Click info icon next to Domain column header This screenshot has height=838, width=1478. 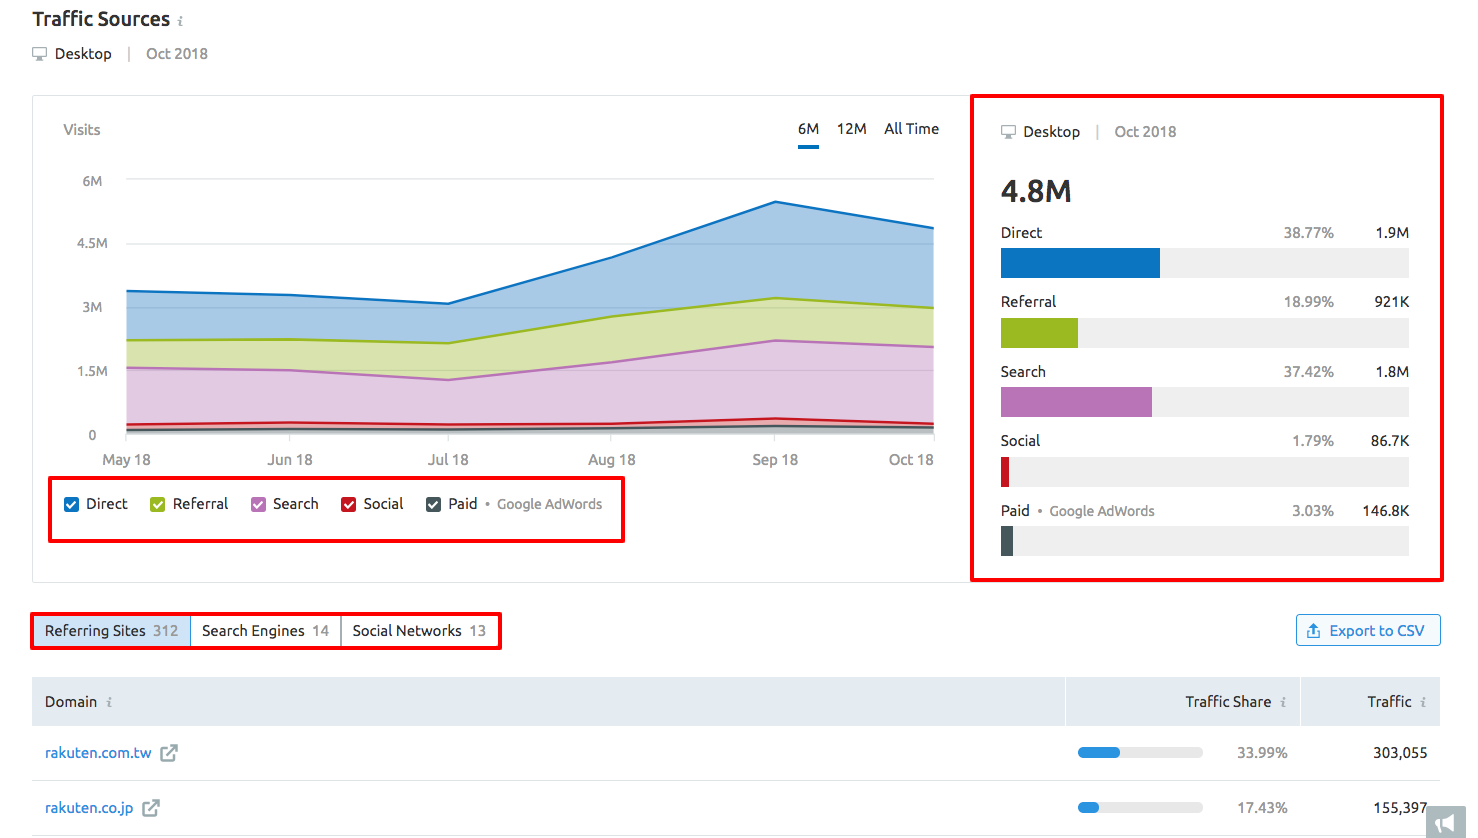[x=109, y=703]
